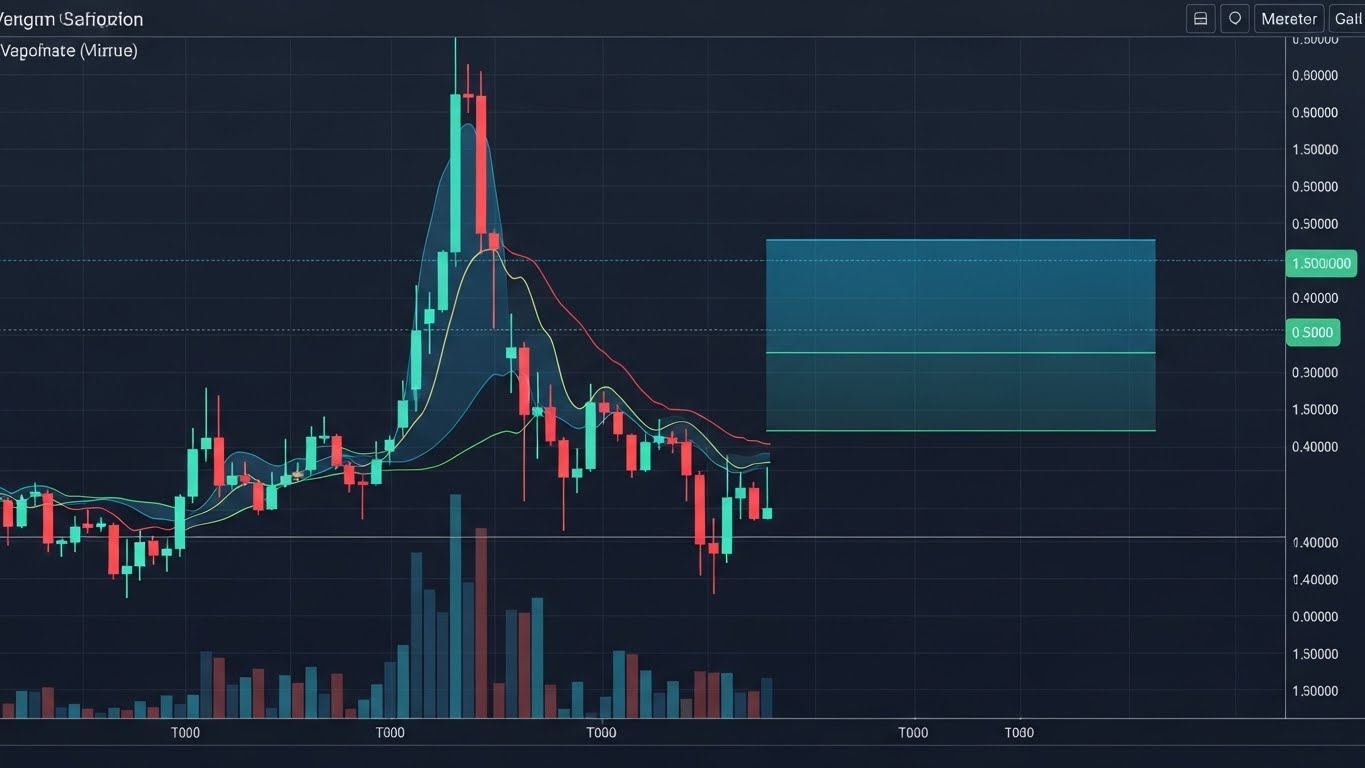1365x768 pixels.
Task: Click the green 0.5000 price tag
Action: [1313, 332]
